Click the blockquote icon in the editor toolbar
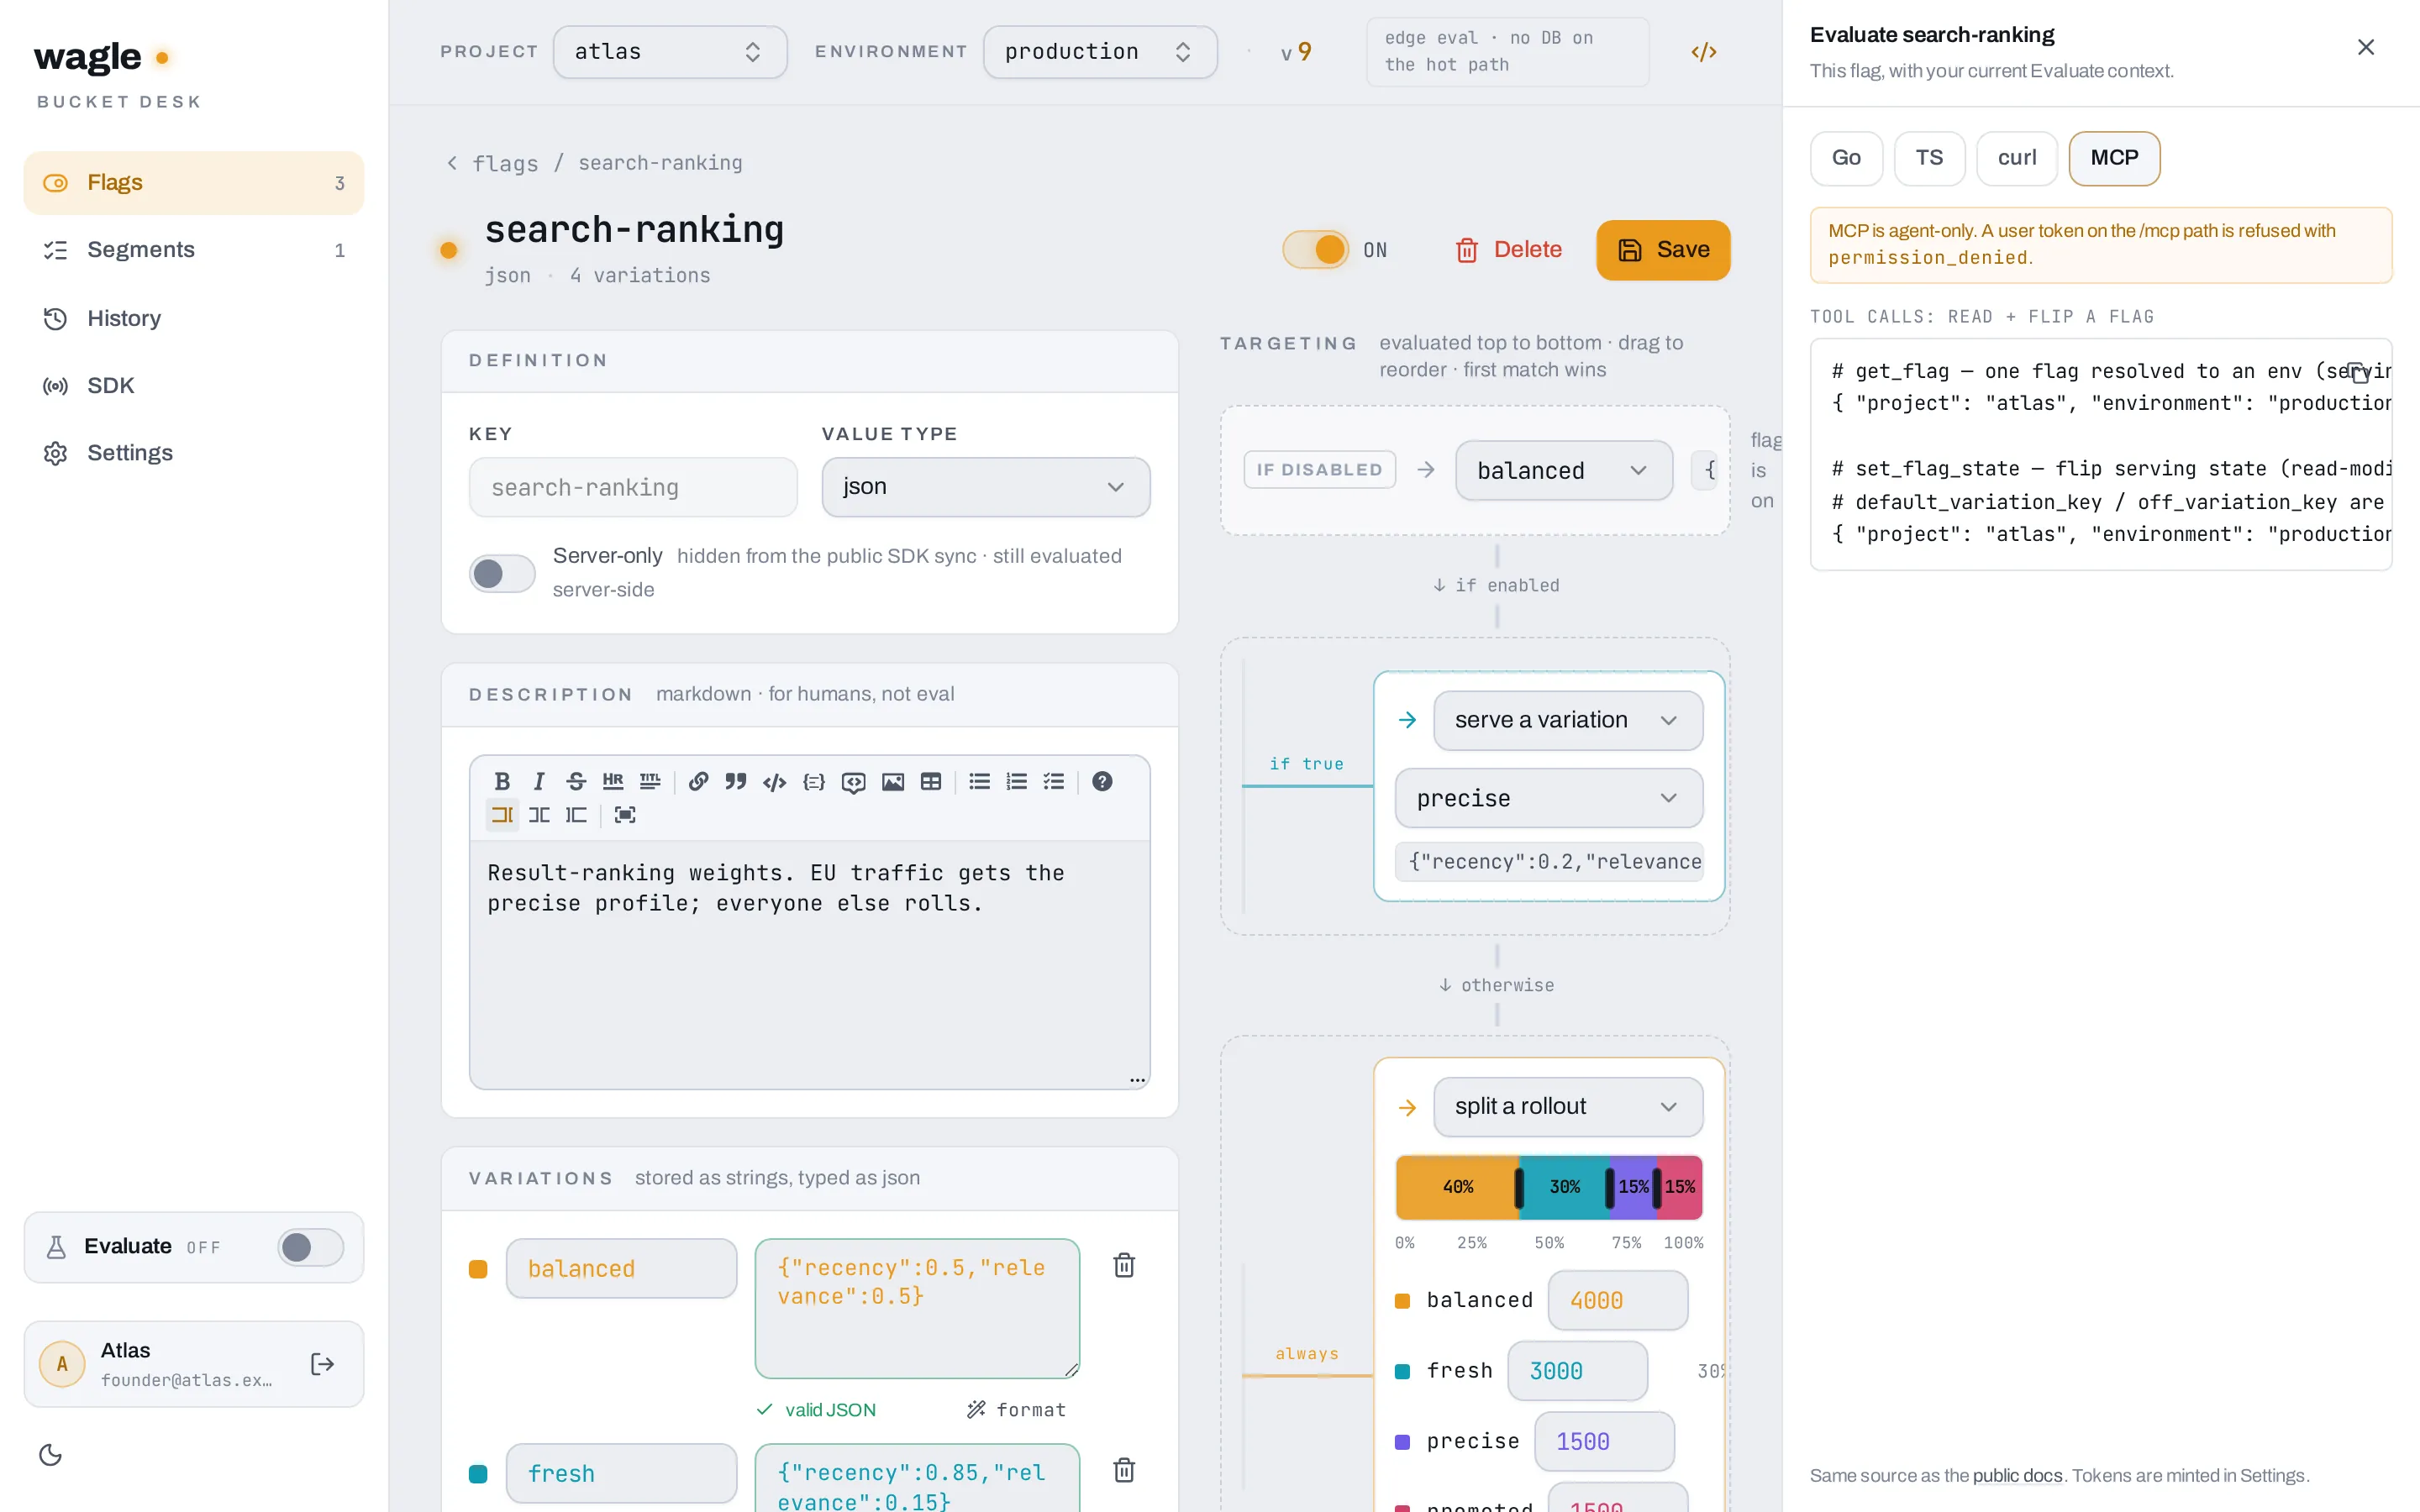 click(736, 782)
